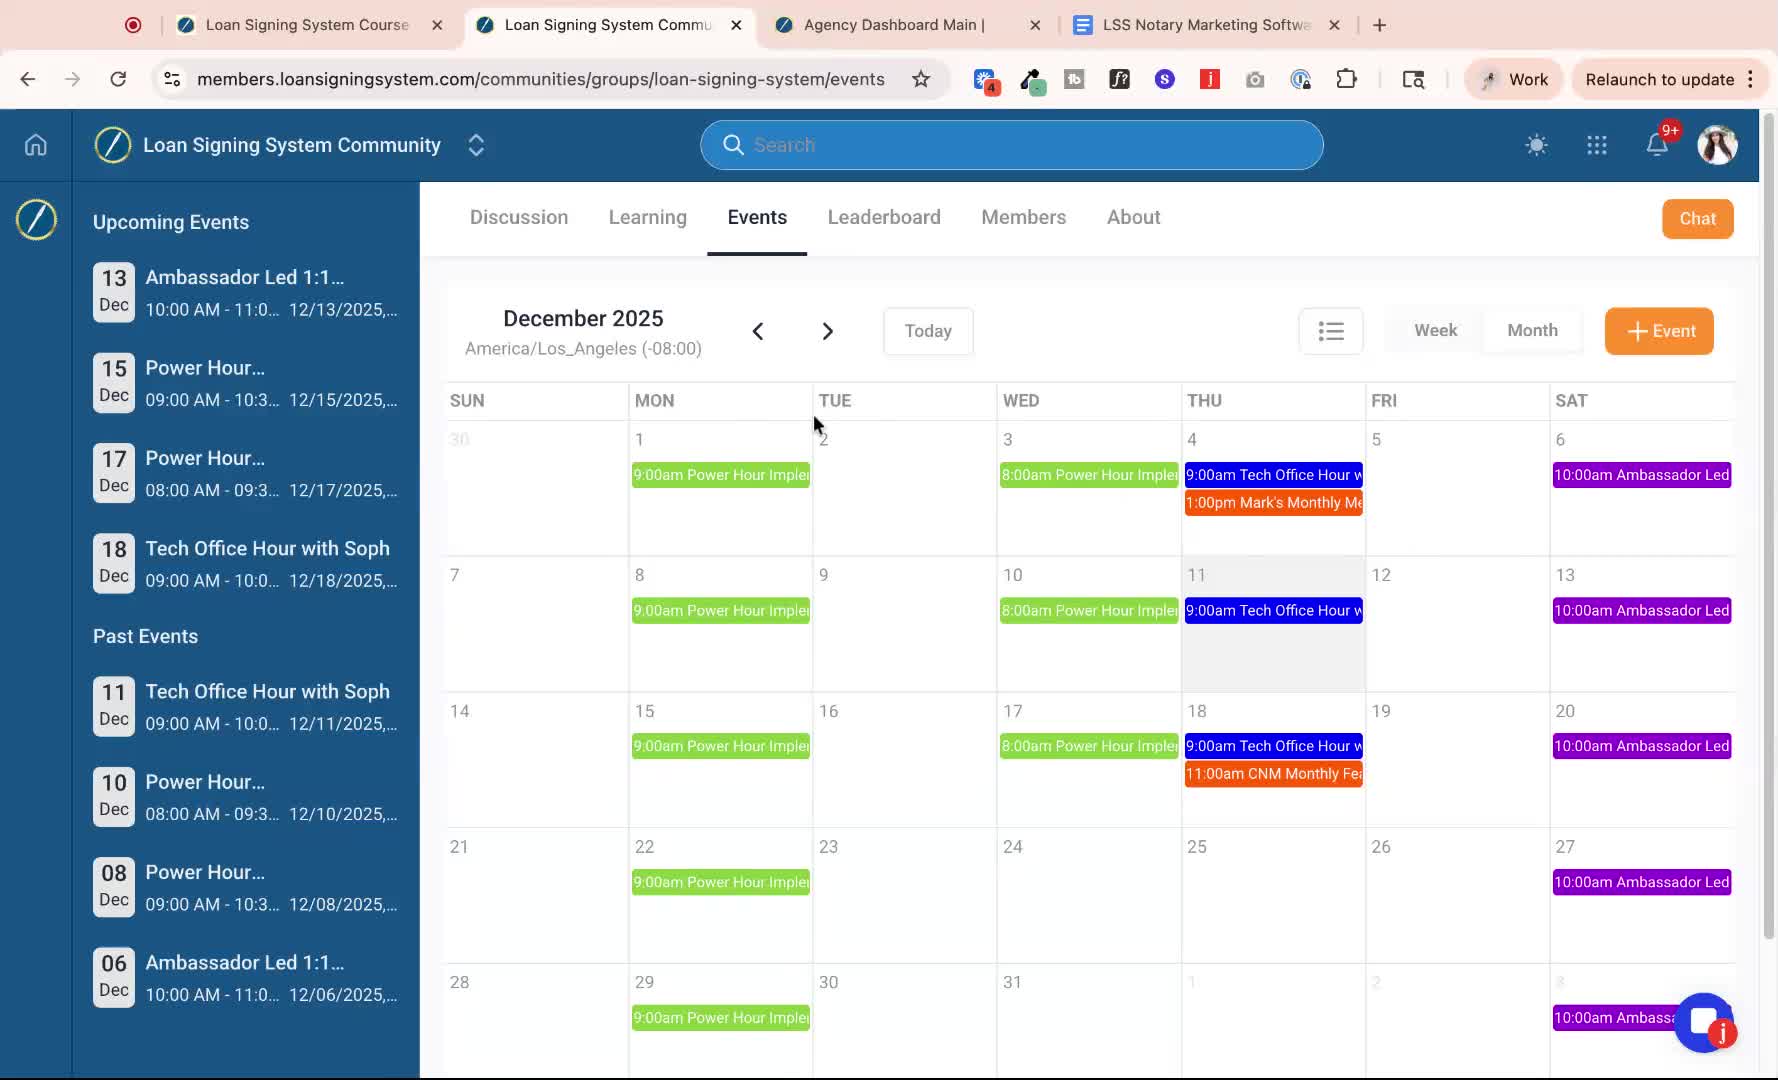
Task: Bookmark this page with star icon
Action: point(921,79)
